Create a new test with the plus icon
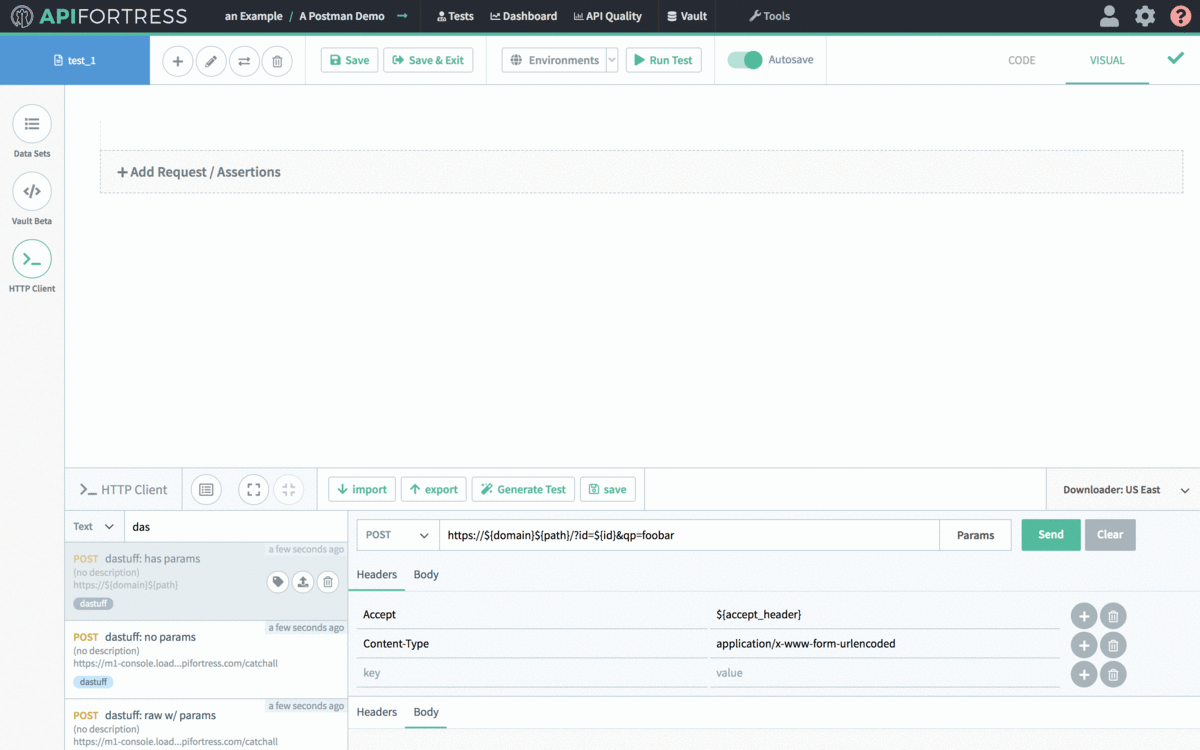 [177, 60]
